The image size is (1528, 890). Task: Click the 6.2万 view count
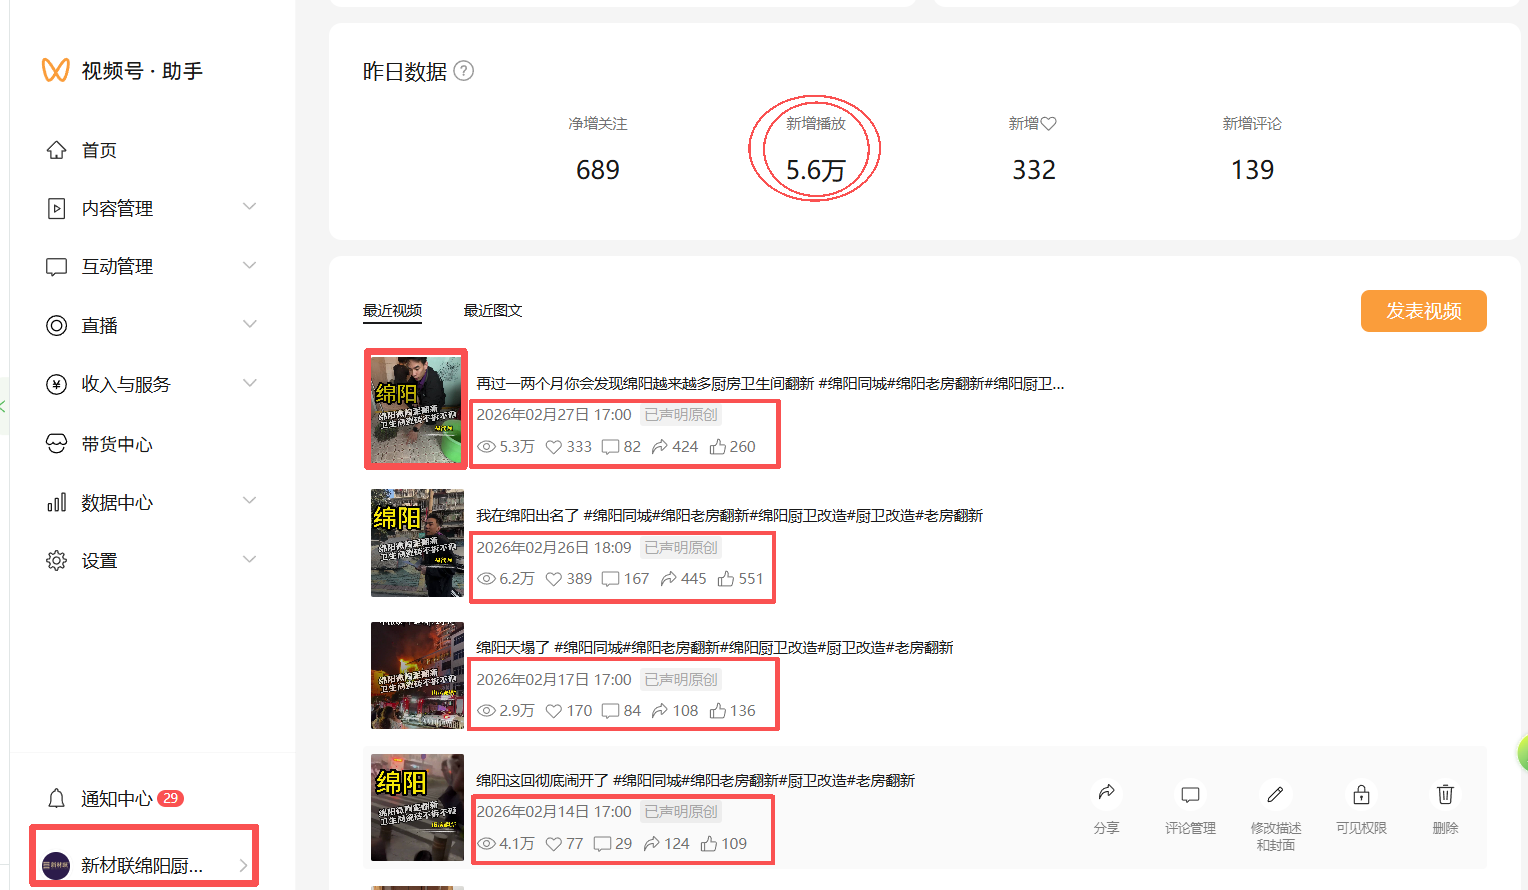tap(517, 579)
